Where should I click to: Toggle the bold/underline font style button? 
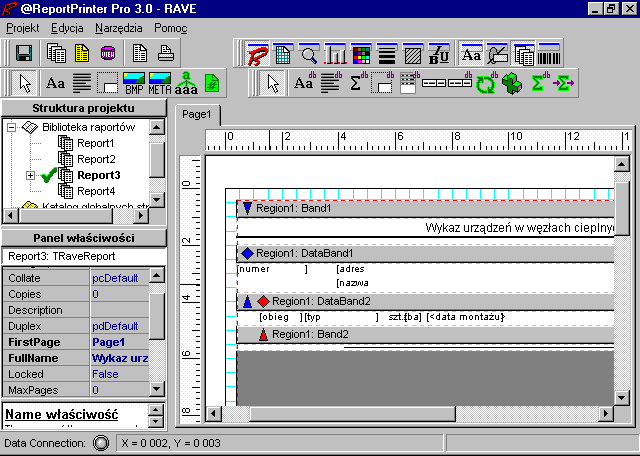439,54
